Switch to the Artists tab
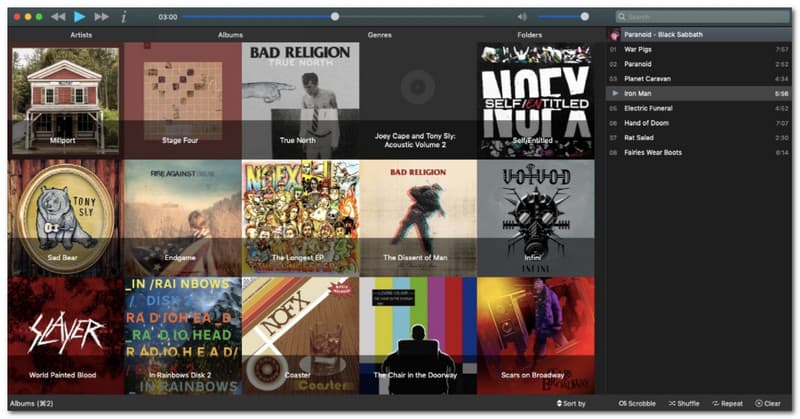This screenshot has width=800, height=419. (x=81, y=35)
